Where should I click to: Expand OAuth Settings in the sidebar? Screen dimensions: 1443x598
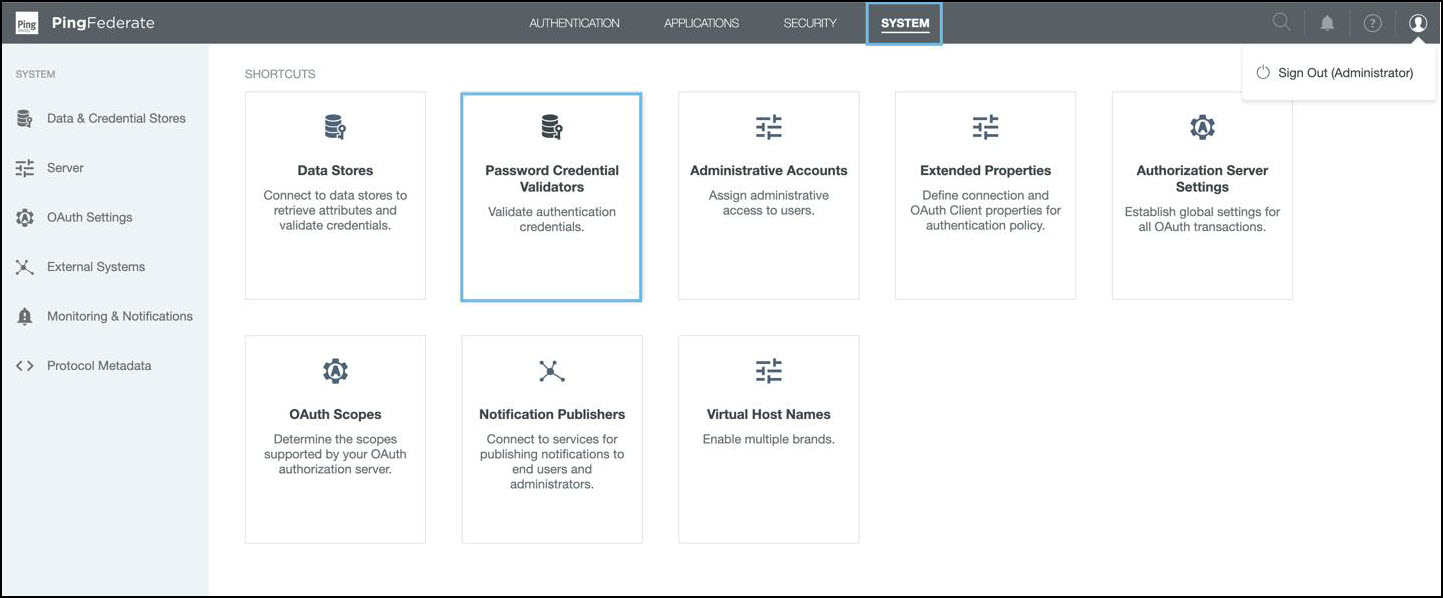coord(89,217)
